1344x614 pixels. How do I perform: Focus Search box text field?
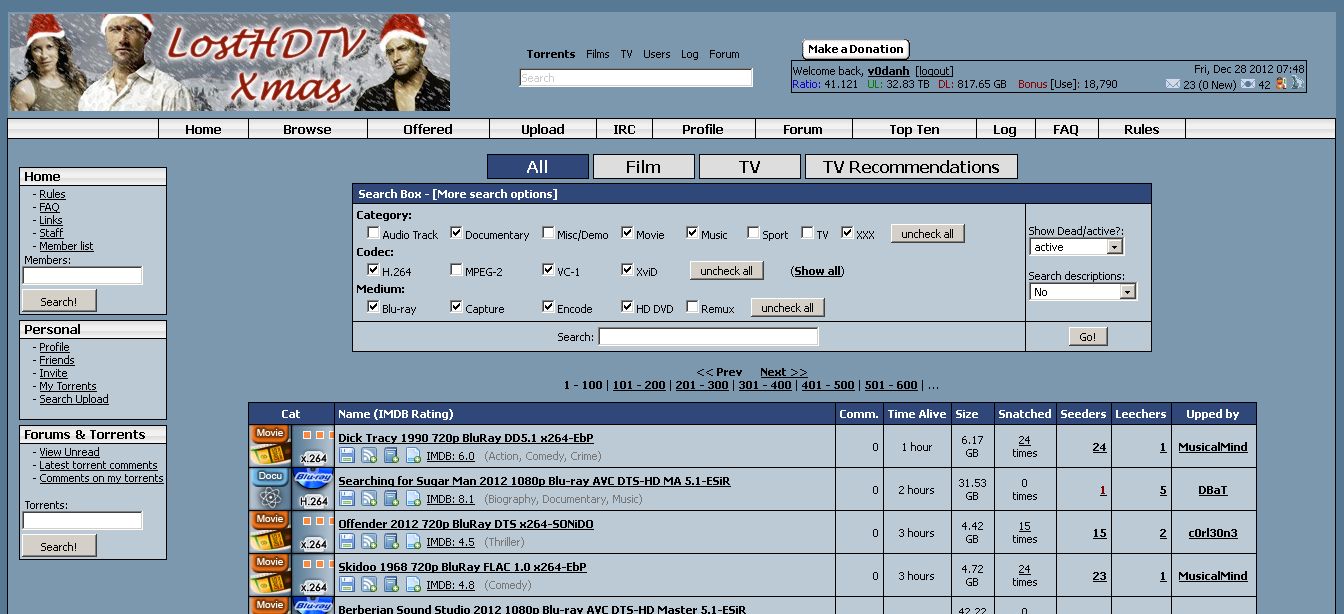pyautogui.click(x=708, y=337)
